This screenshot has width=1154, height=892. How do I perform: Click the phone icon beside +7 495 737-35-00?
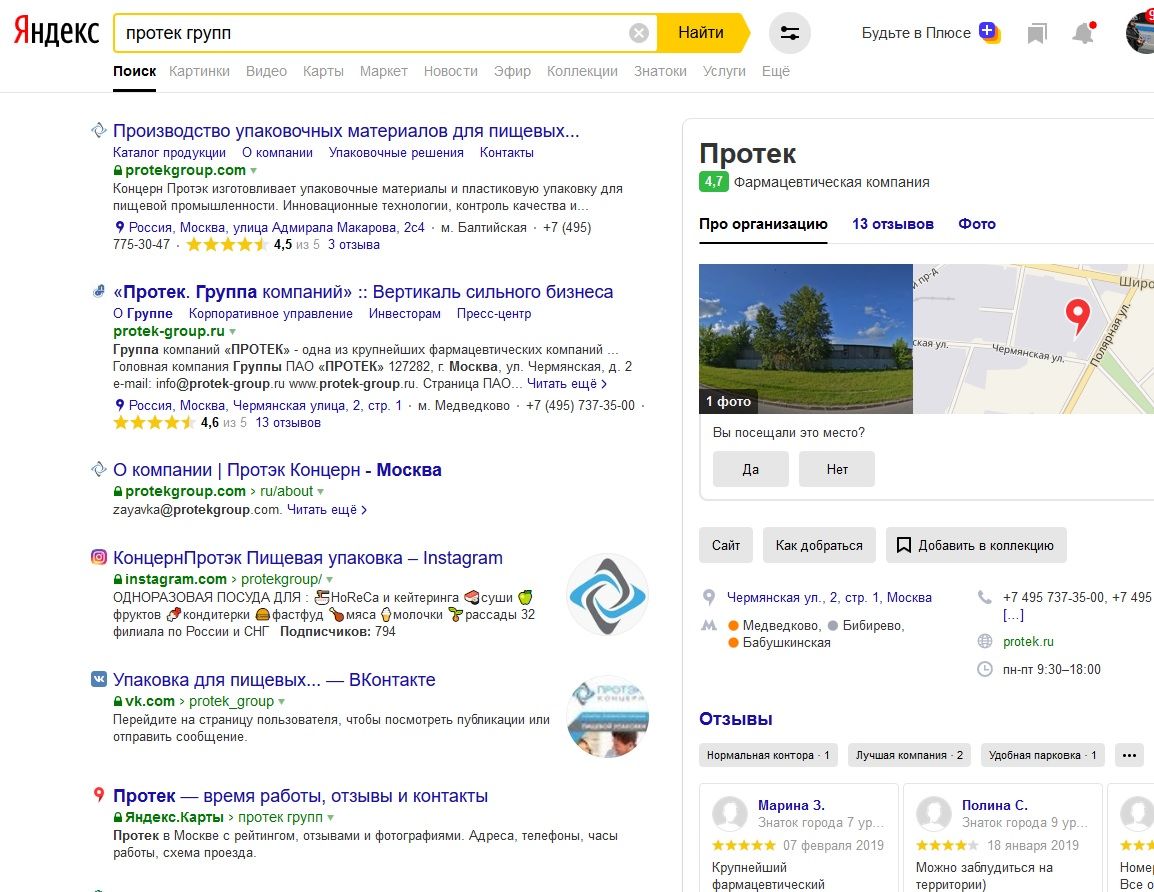tap(985, 597)
